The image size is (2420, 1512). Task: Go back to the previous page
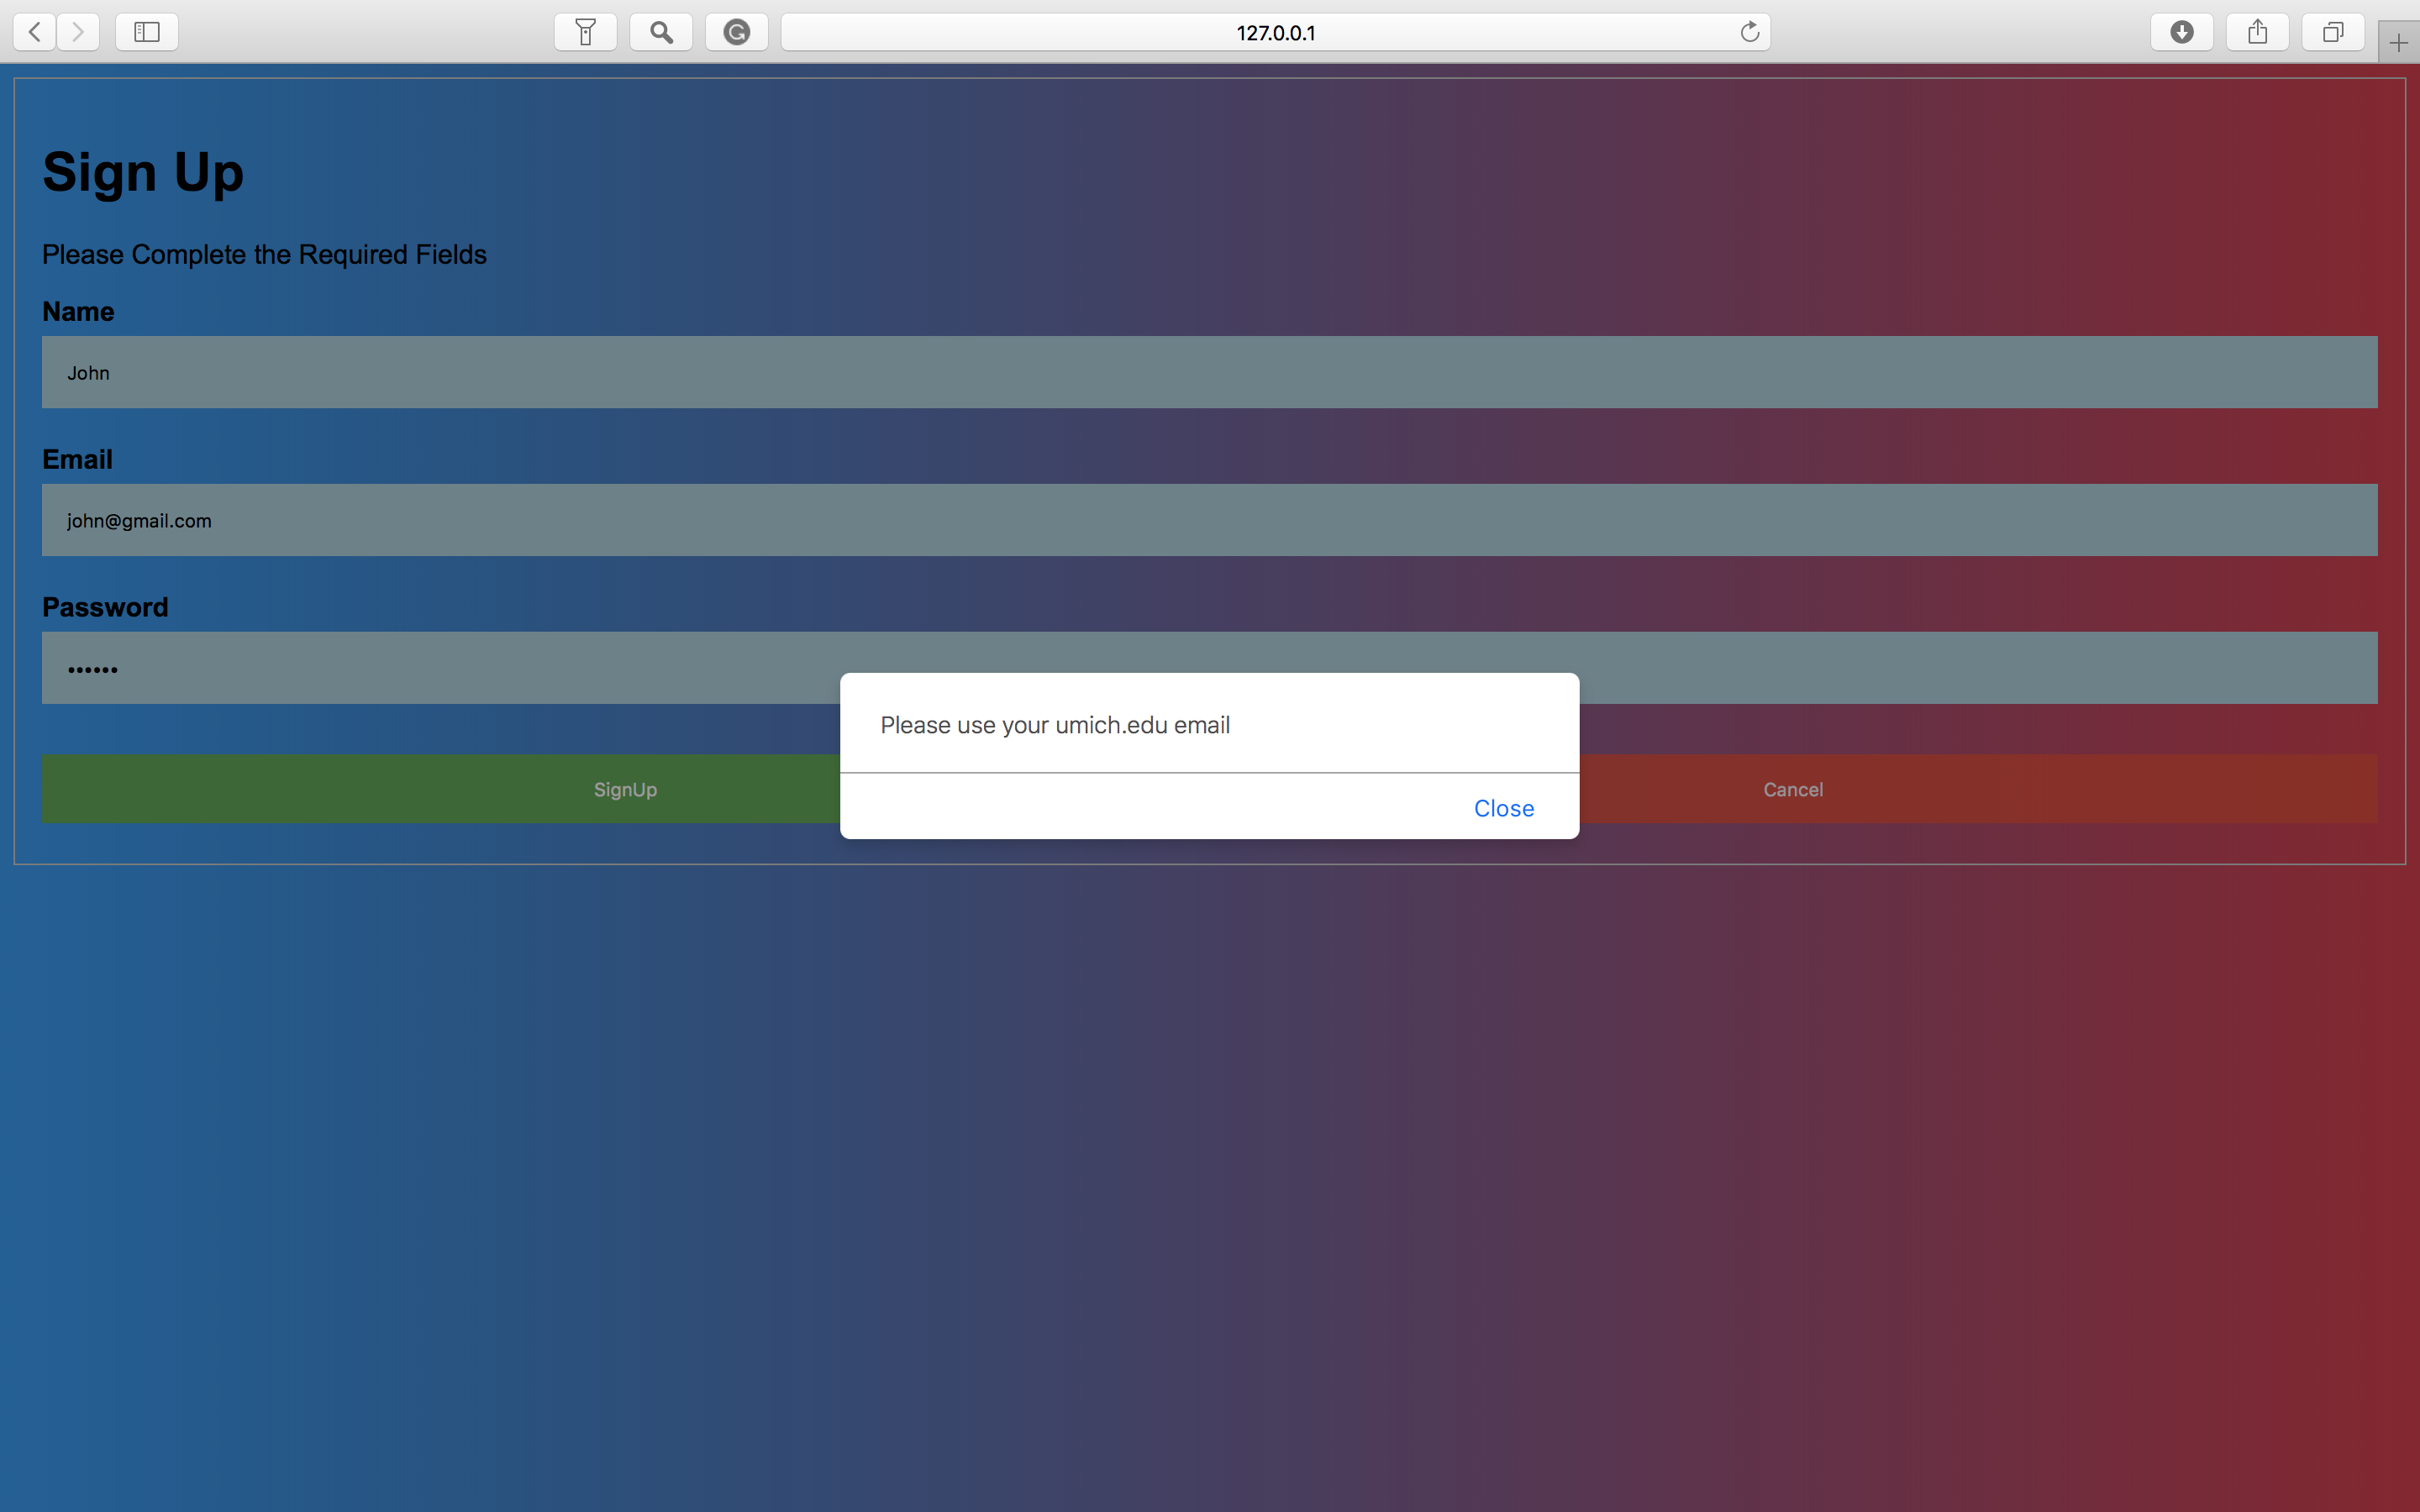34,32
